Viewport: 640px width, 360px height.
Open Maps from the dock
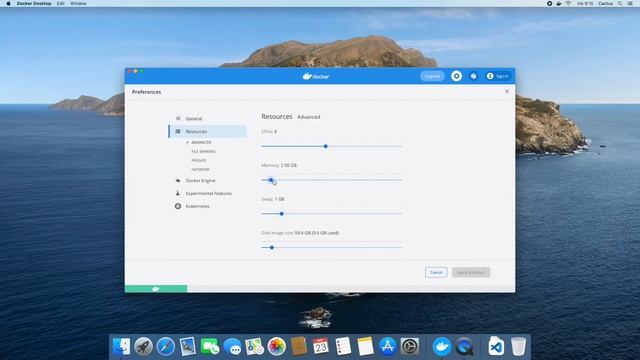coord(254,347)
